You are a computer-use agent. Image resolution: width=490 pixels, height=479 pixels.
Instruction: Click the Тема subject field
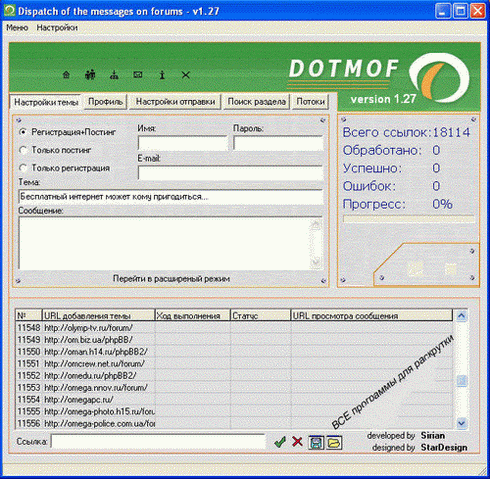(171, 197)
